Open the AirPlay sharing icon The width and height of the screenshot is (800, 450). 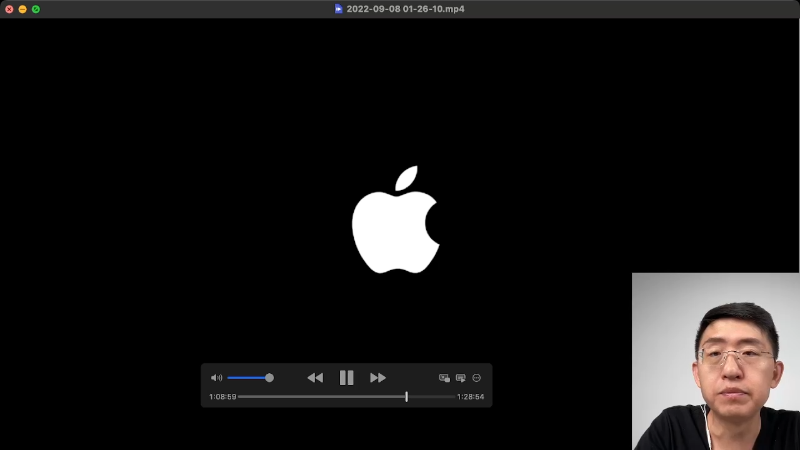(461, 378)
